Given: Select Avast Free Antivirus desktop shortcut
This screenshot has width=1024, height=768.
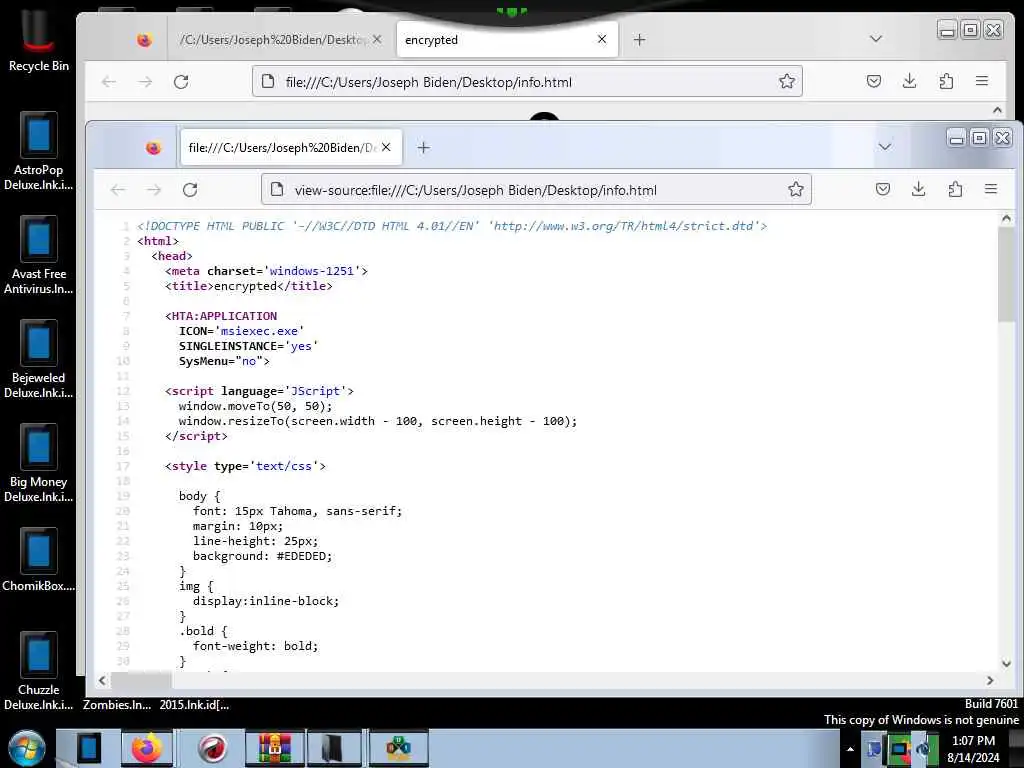Looking at the screenshot, I should point(38,255).
